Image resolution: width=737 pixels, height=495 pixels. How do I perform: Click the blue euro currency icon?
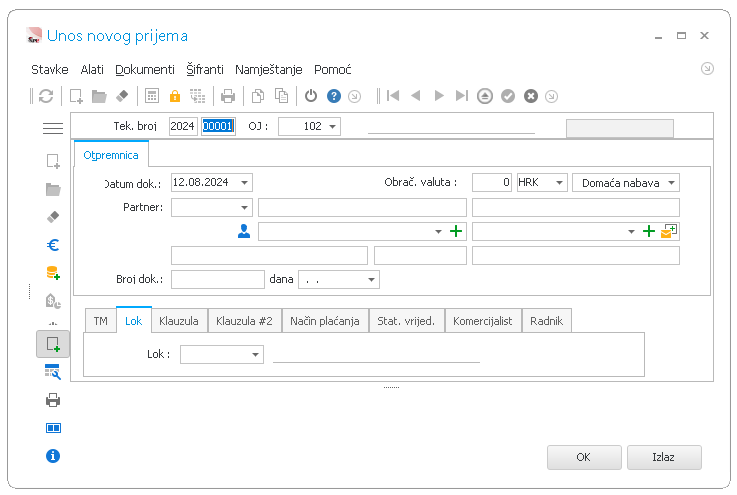pyautogui.click(x=53, y=245)
